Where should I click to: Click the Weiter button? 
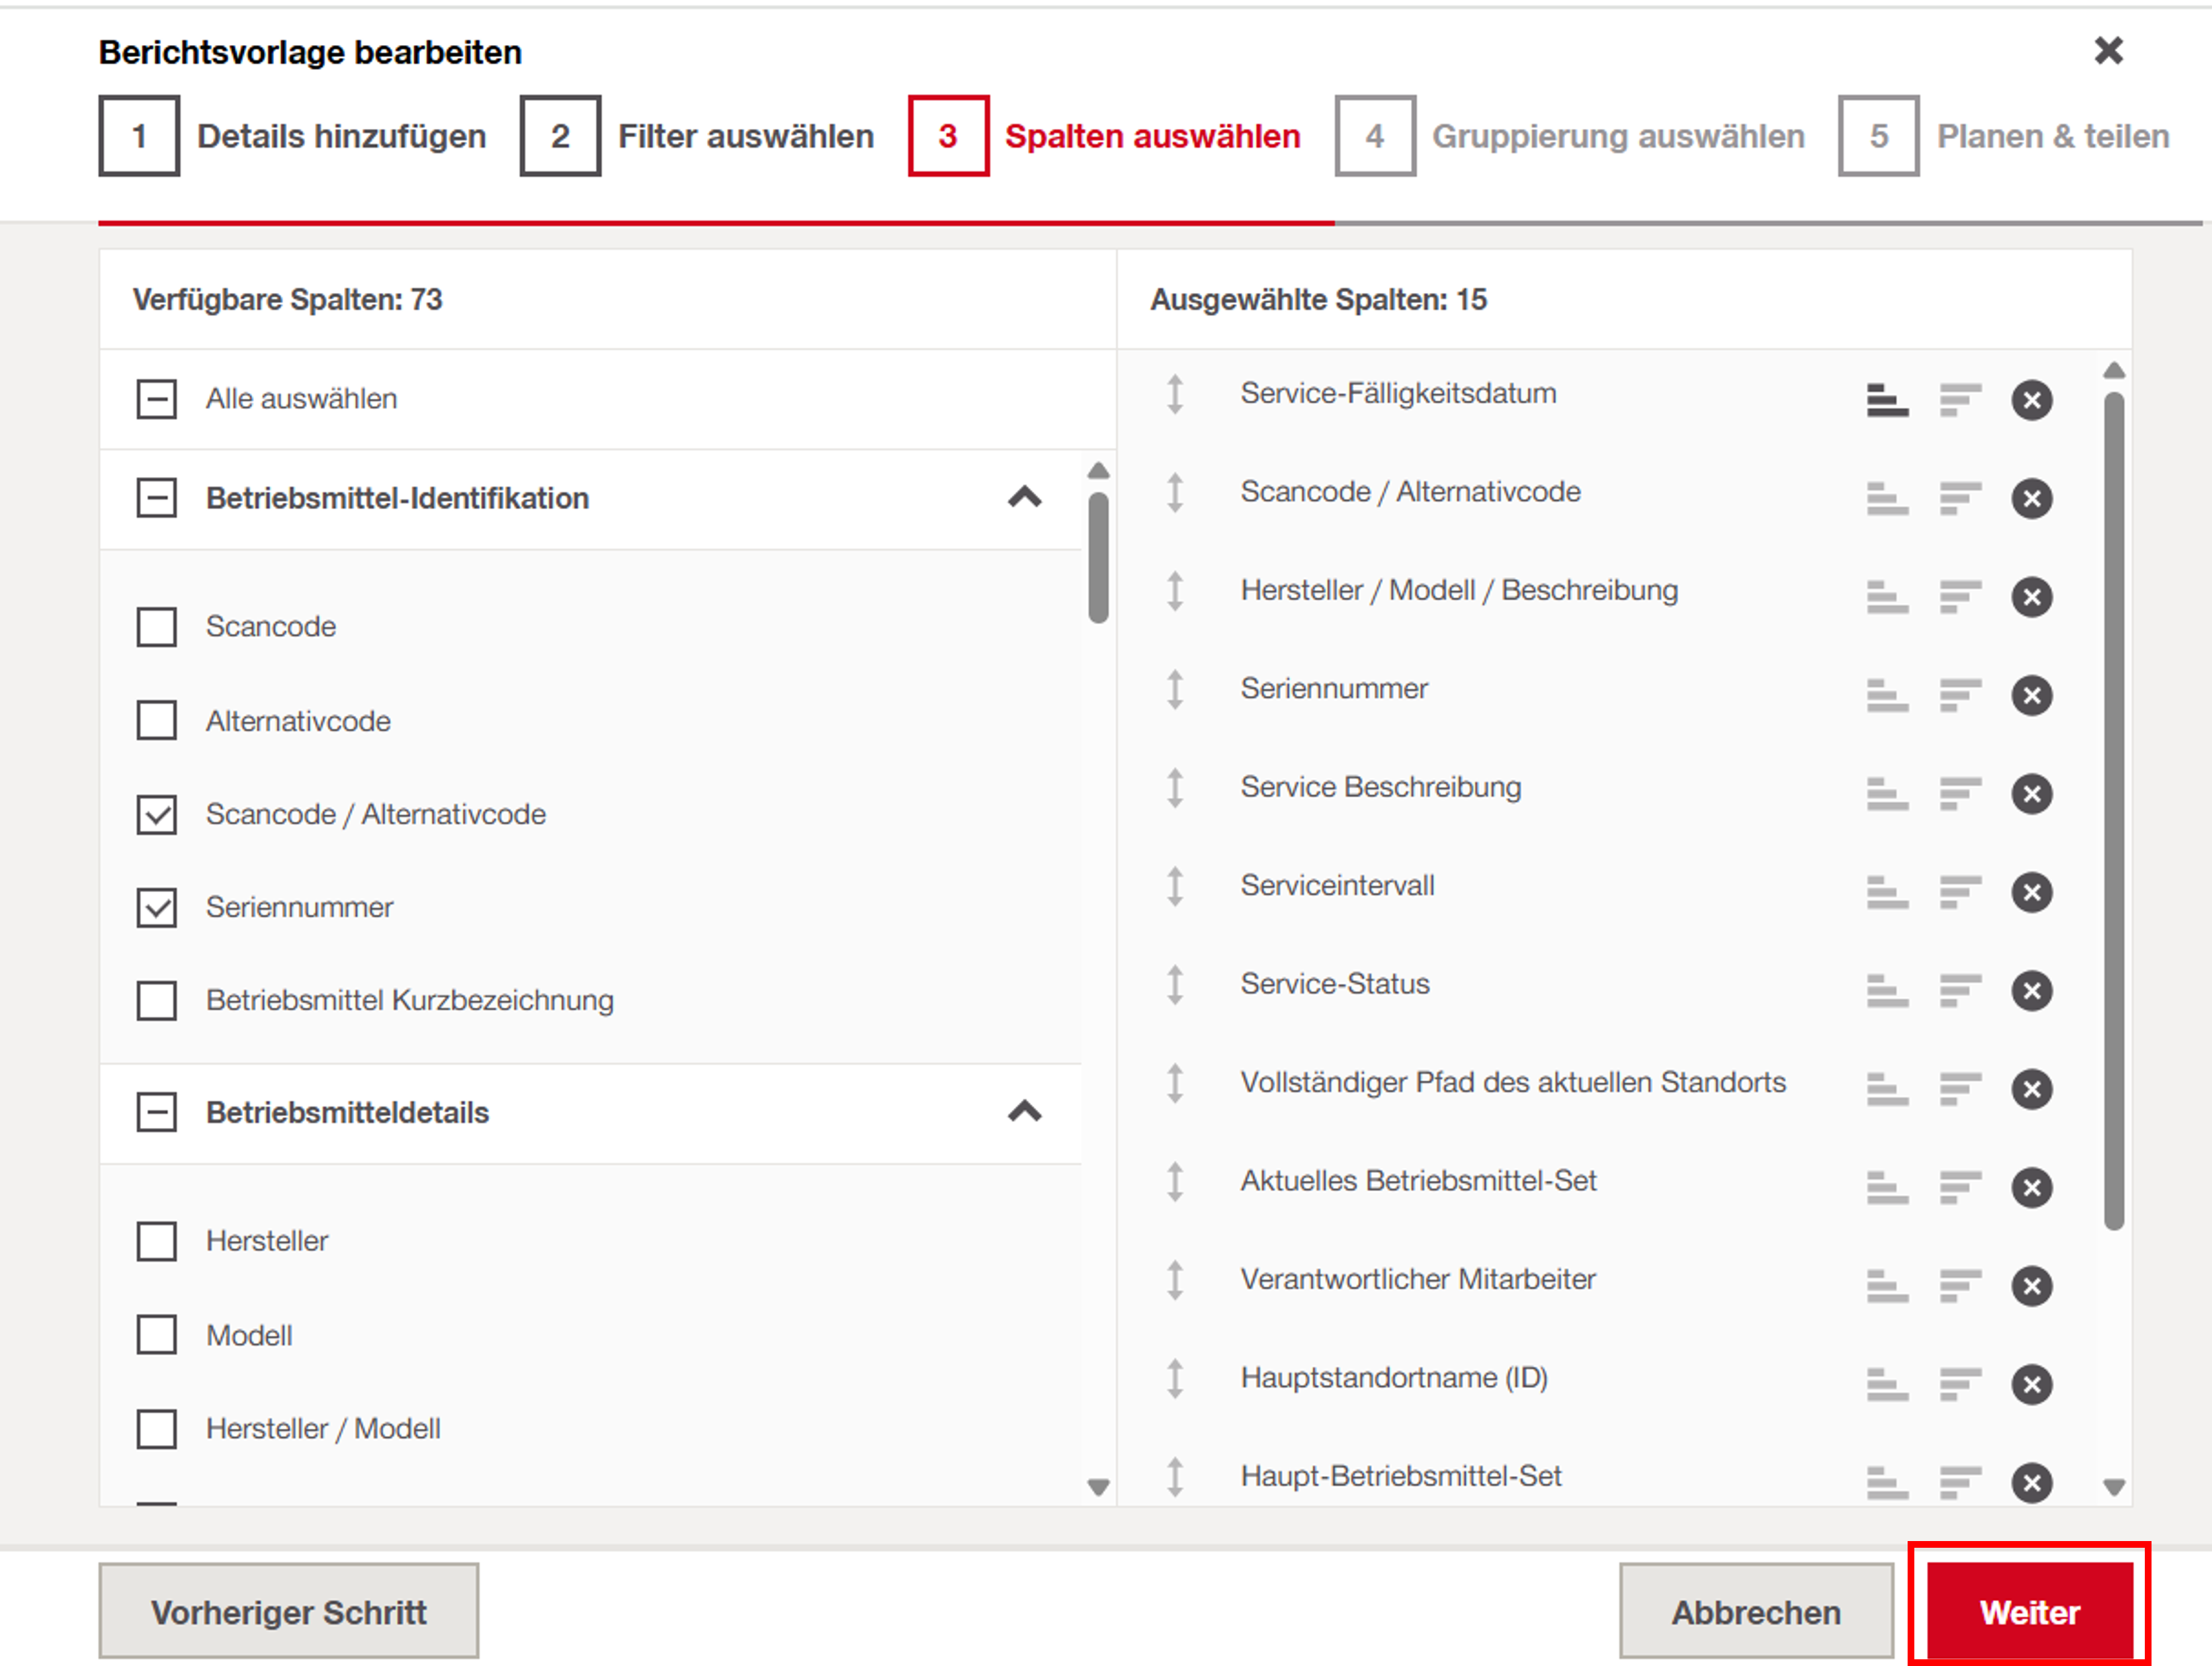click(x=2029, y=1611)
